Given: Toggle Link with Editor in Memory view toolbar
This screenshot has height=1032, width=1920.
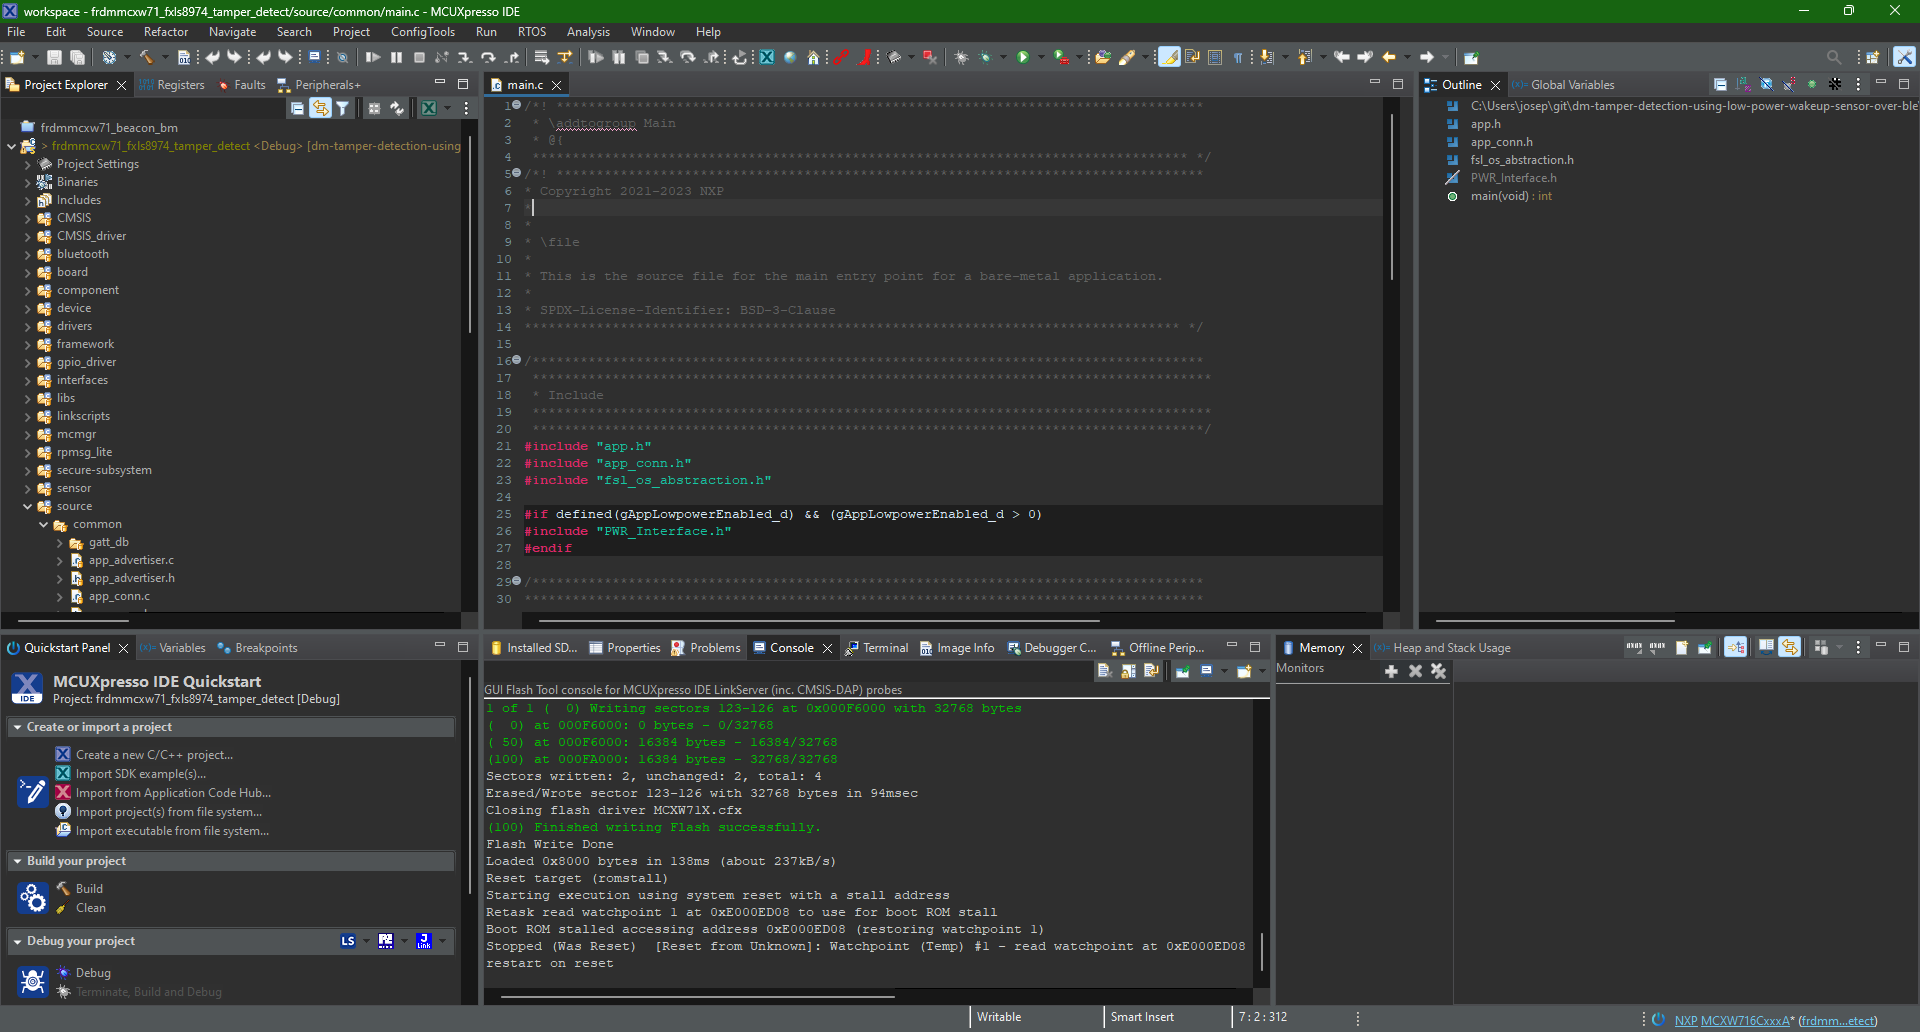Looking at the screenshot, I should [x=1789, y=648].
